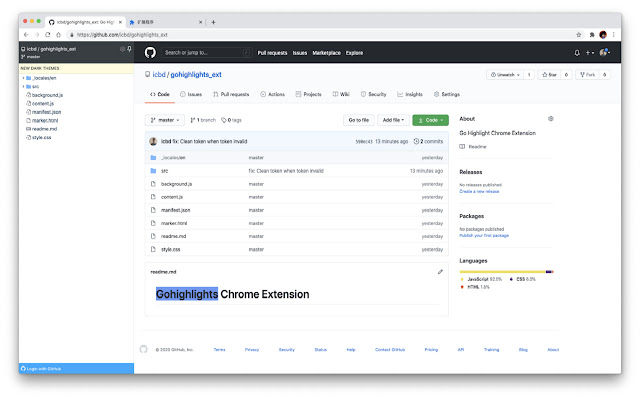Open the Unwatch dropdown

tap(505, 75)
